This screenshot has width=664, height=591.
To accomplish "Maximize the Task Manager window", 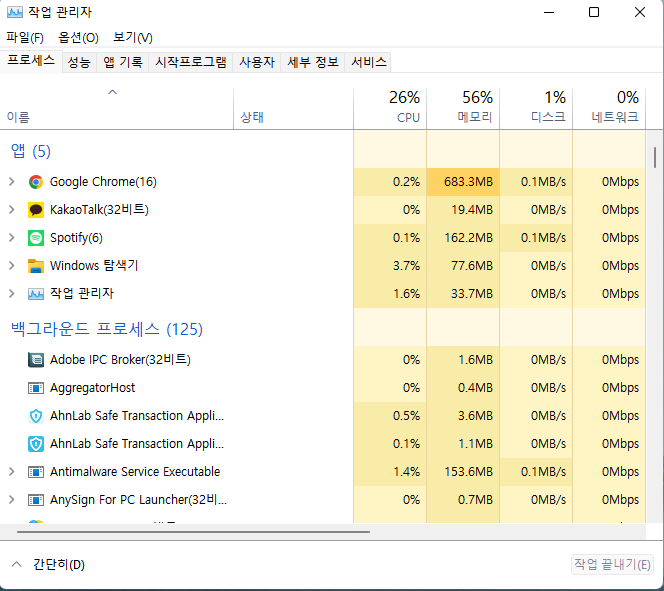I will [x=594, y=12].
